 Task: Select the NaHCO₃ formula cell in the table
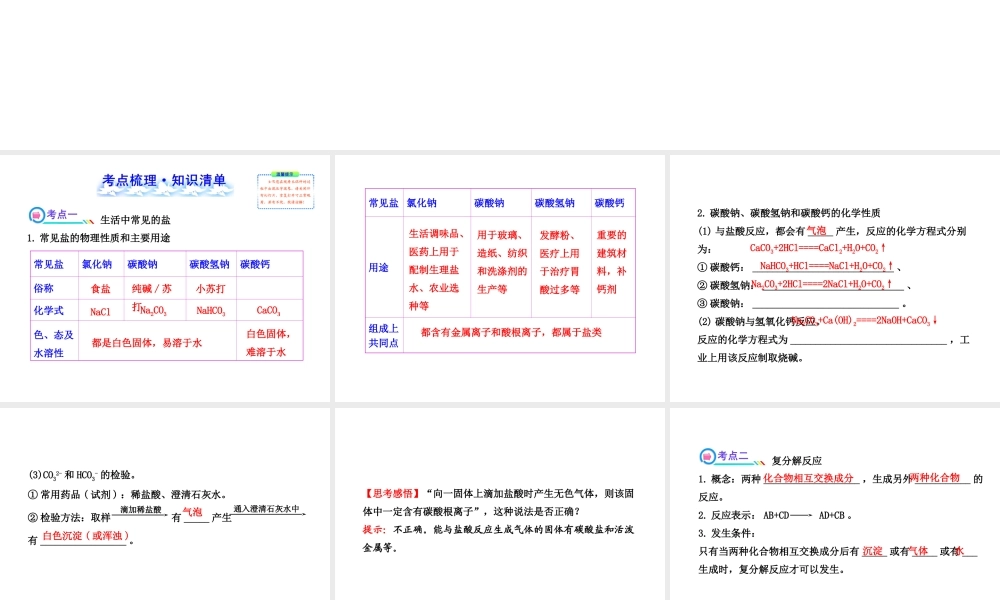pyautogui.click(x=210, y=311)
